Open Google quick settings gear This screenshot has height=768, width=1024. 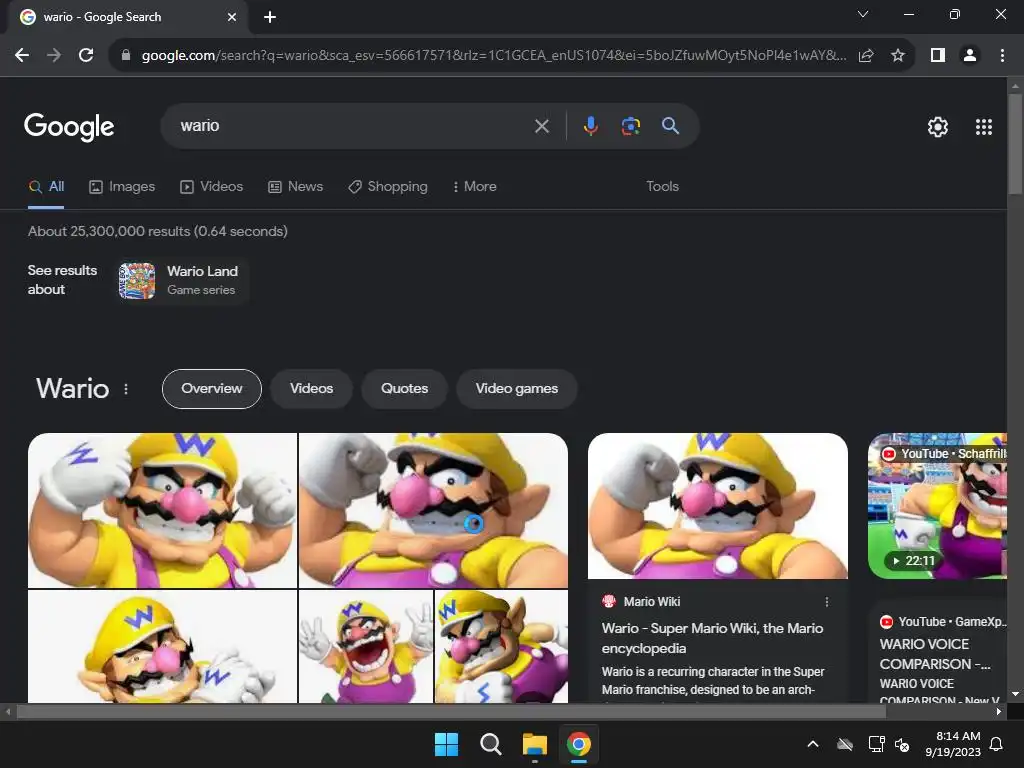[x=938, y=127]
